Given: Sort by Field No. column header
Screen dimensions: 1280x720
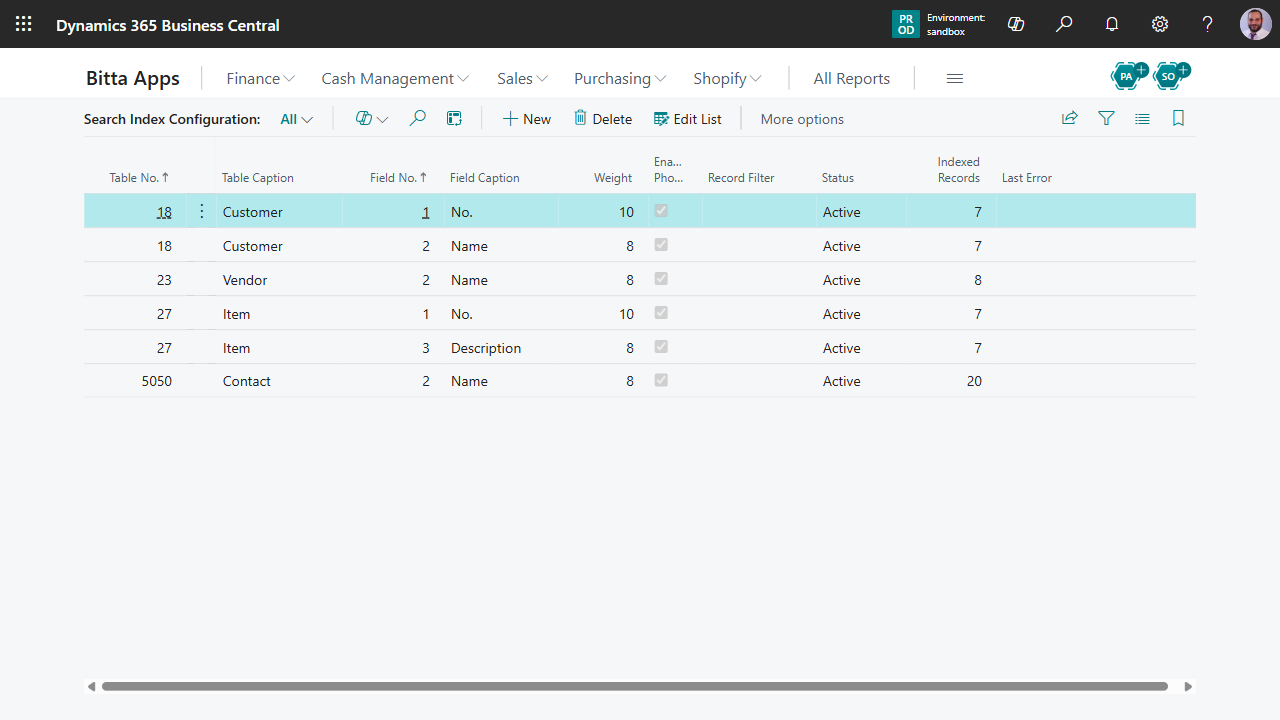Looking at the screenshot, I should point(398,177).
